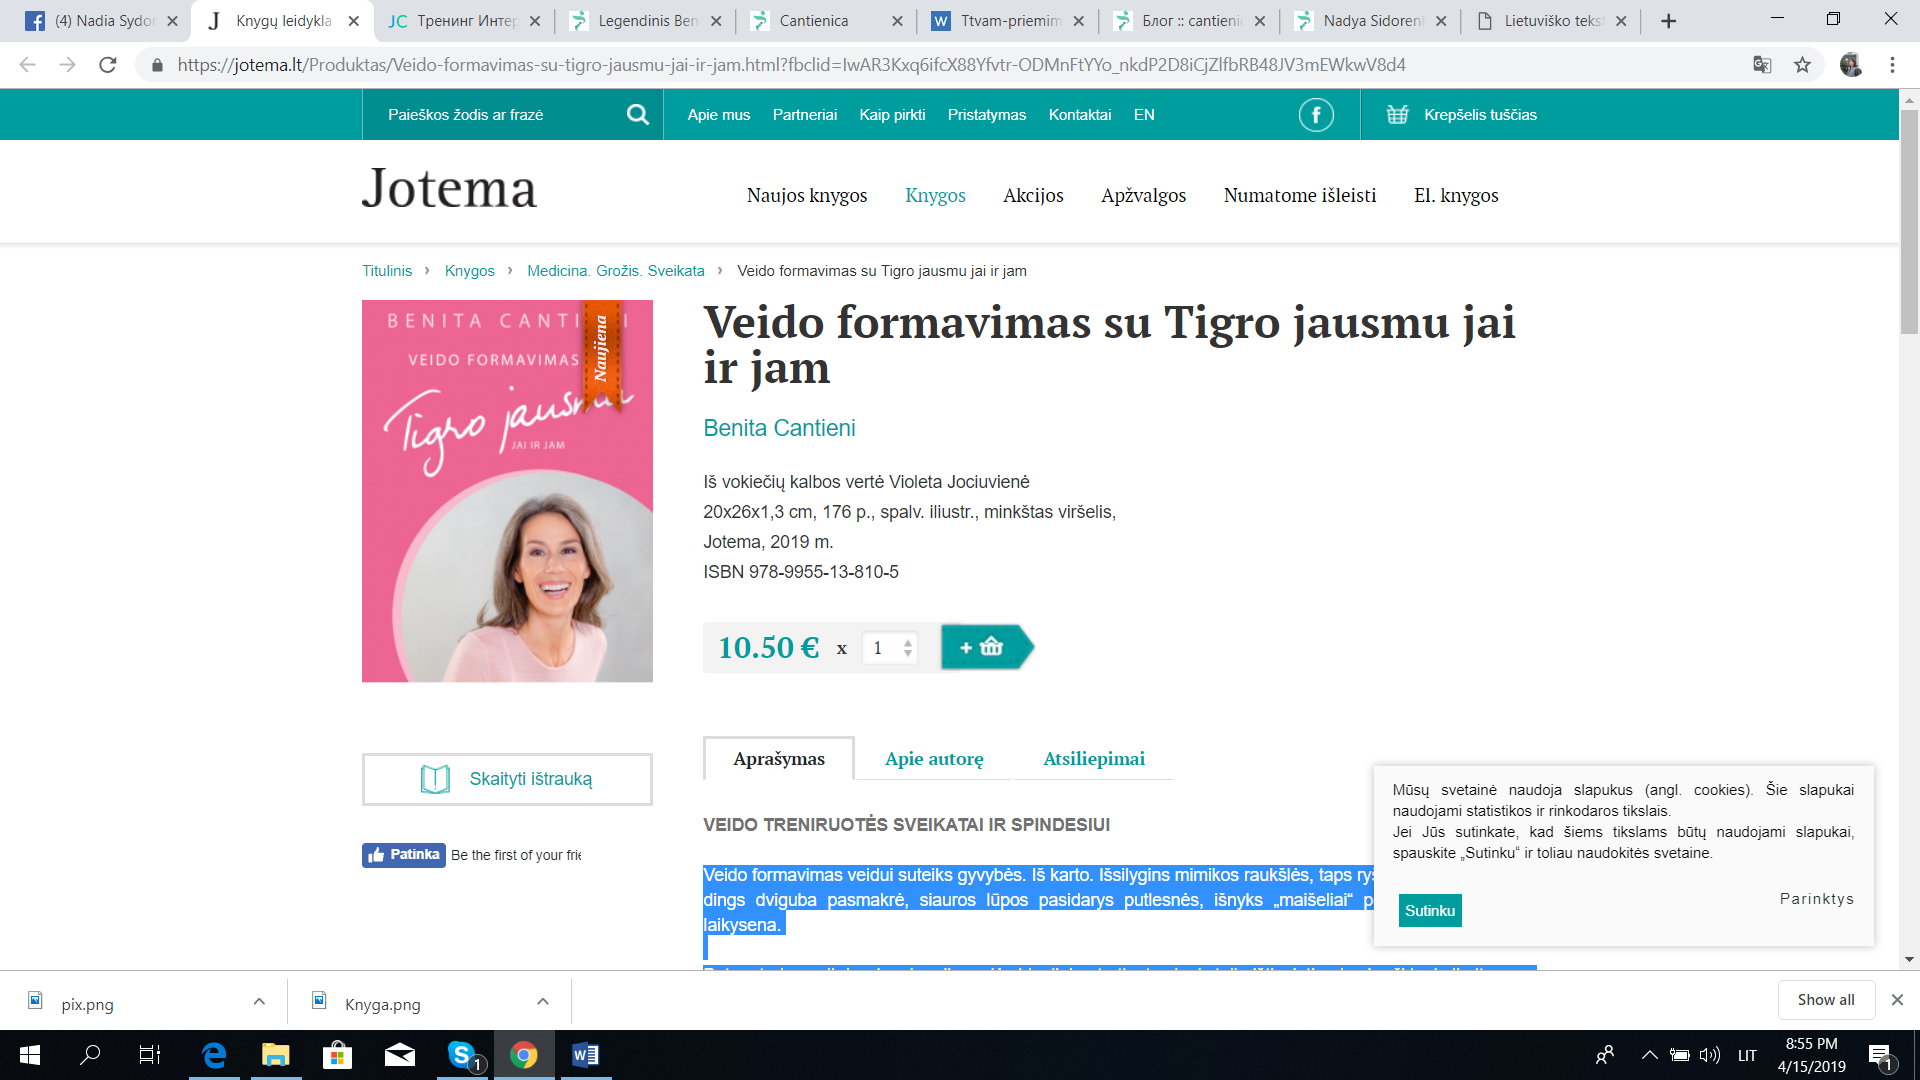Open the Google Translate icon in address bar
Image resolution: width=1920 pixels, height=1080 pixels.
1762,65
